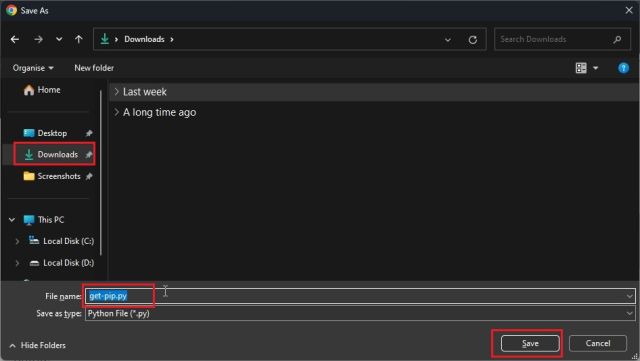This screenshot has width=640, height=361.
Task: Go up one folder level
Action: click(79, 39)
